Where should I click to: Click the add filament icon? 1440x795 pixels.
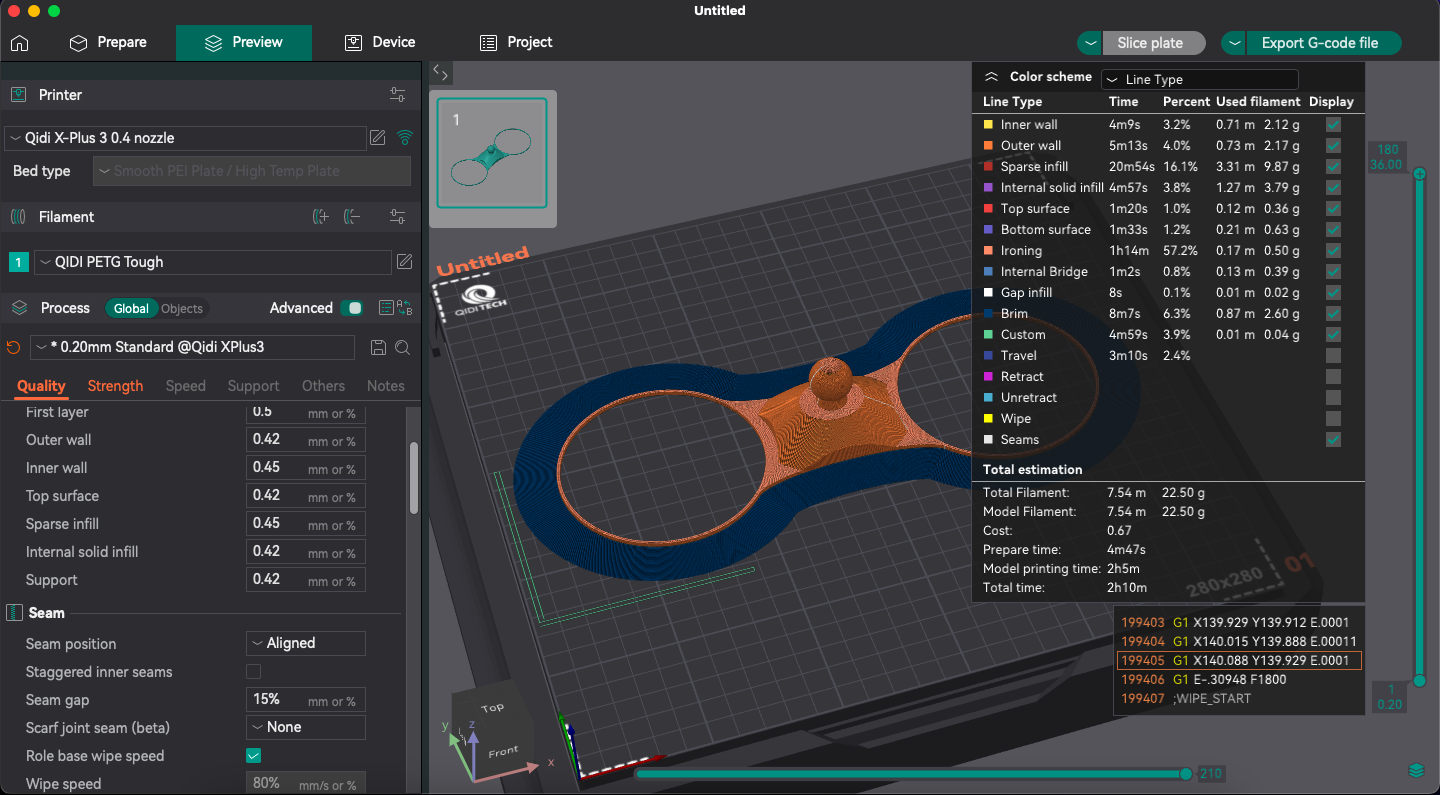coord(320,217)
